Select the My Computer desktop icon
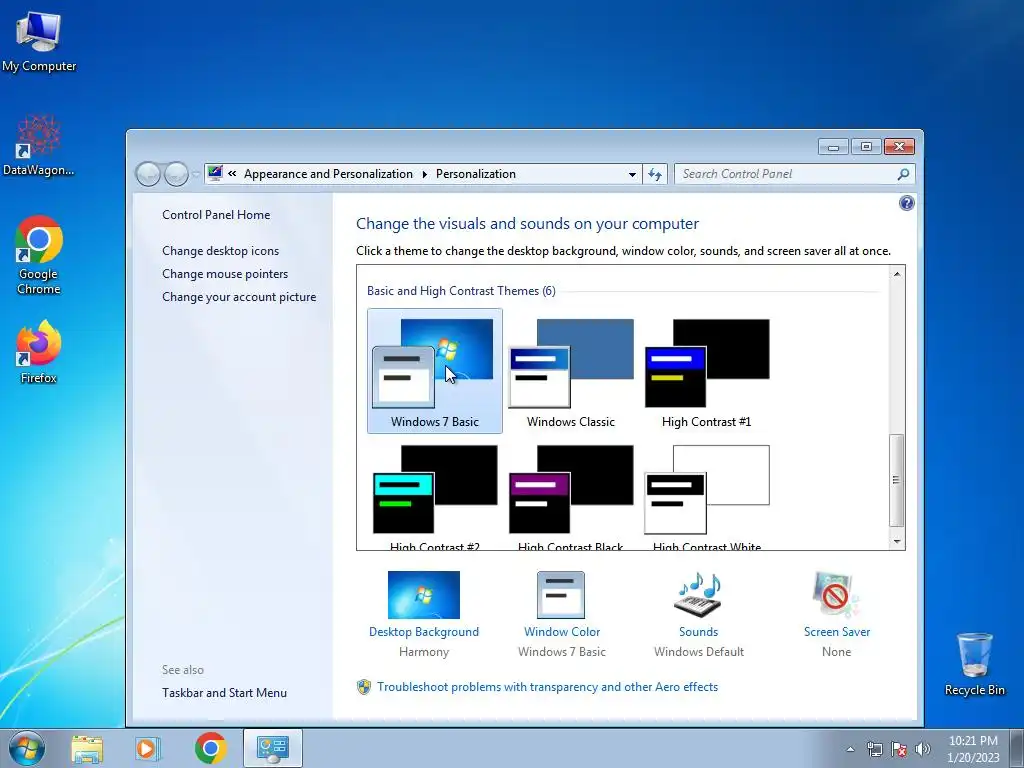 coord(39,42)
